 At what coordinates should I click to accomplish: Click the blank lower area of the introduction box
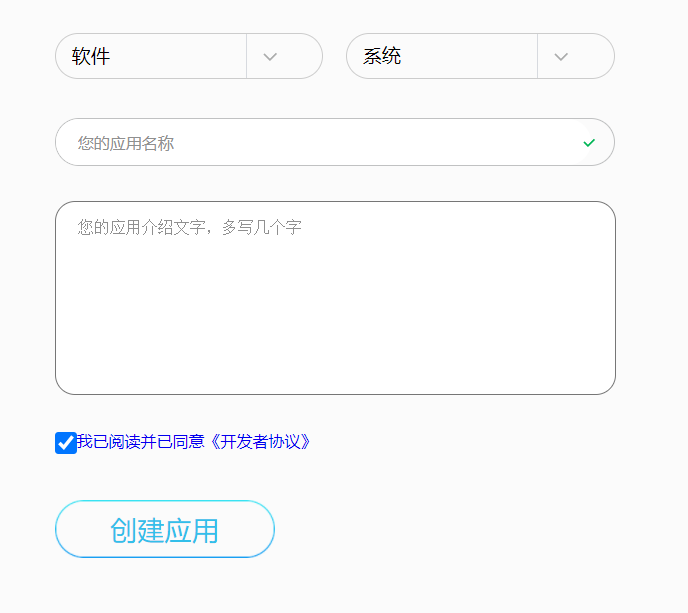[335, 350]
